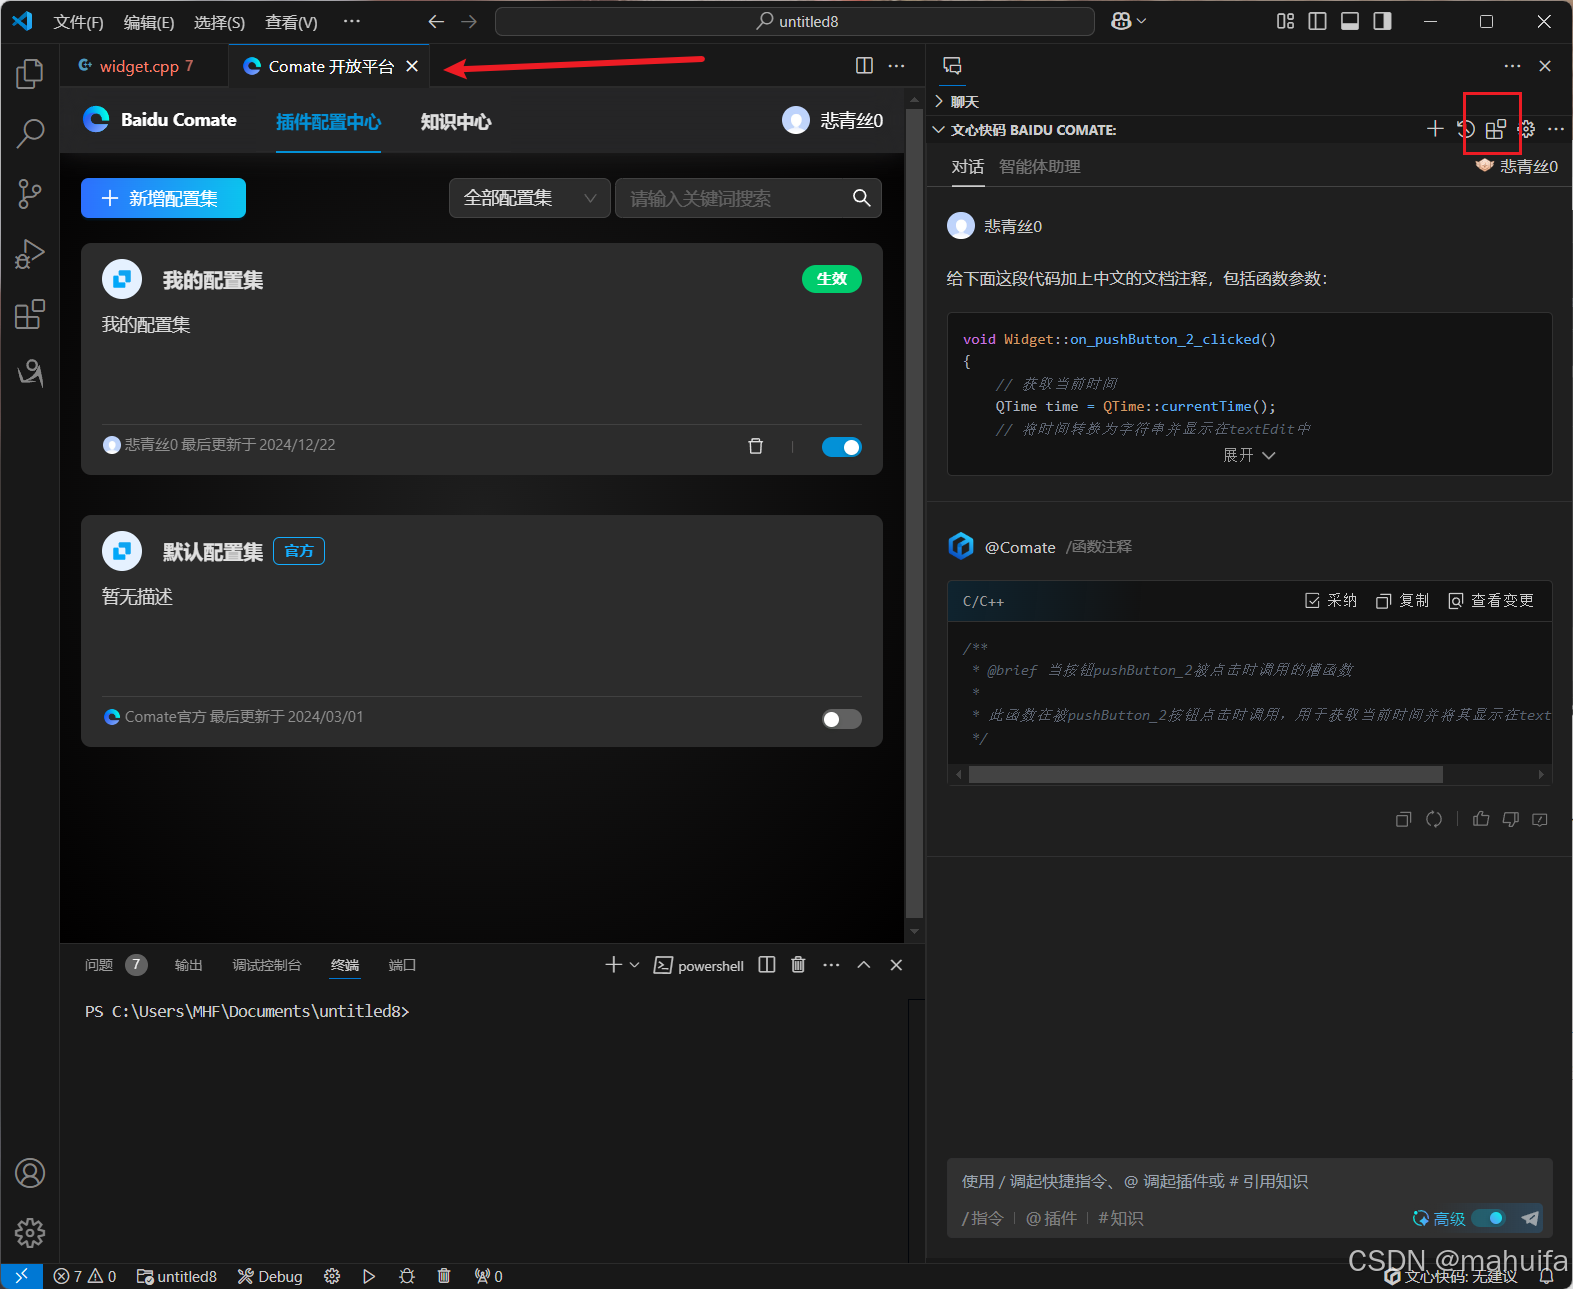Screen dimensions: 1573x1289
Task: Open the 文件(F) menu
Action: pyautogui.click(x=78, y=22)
